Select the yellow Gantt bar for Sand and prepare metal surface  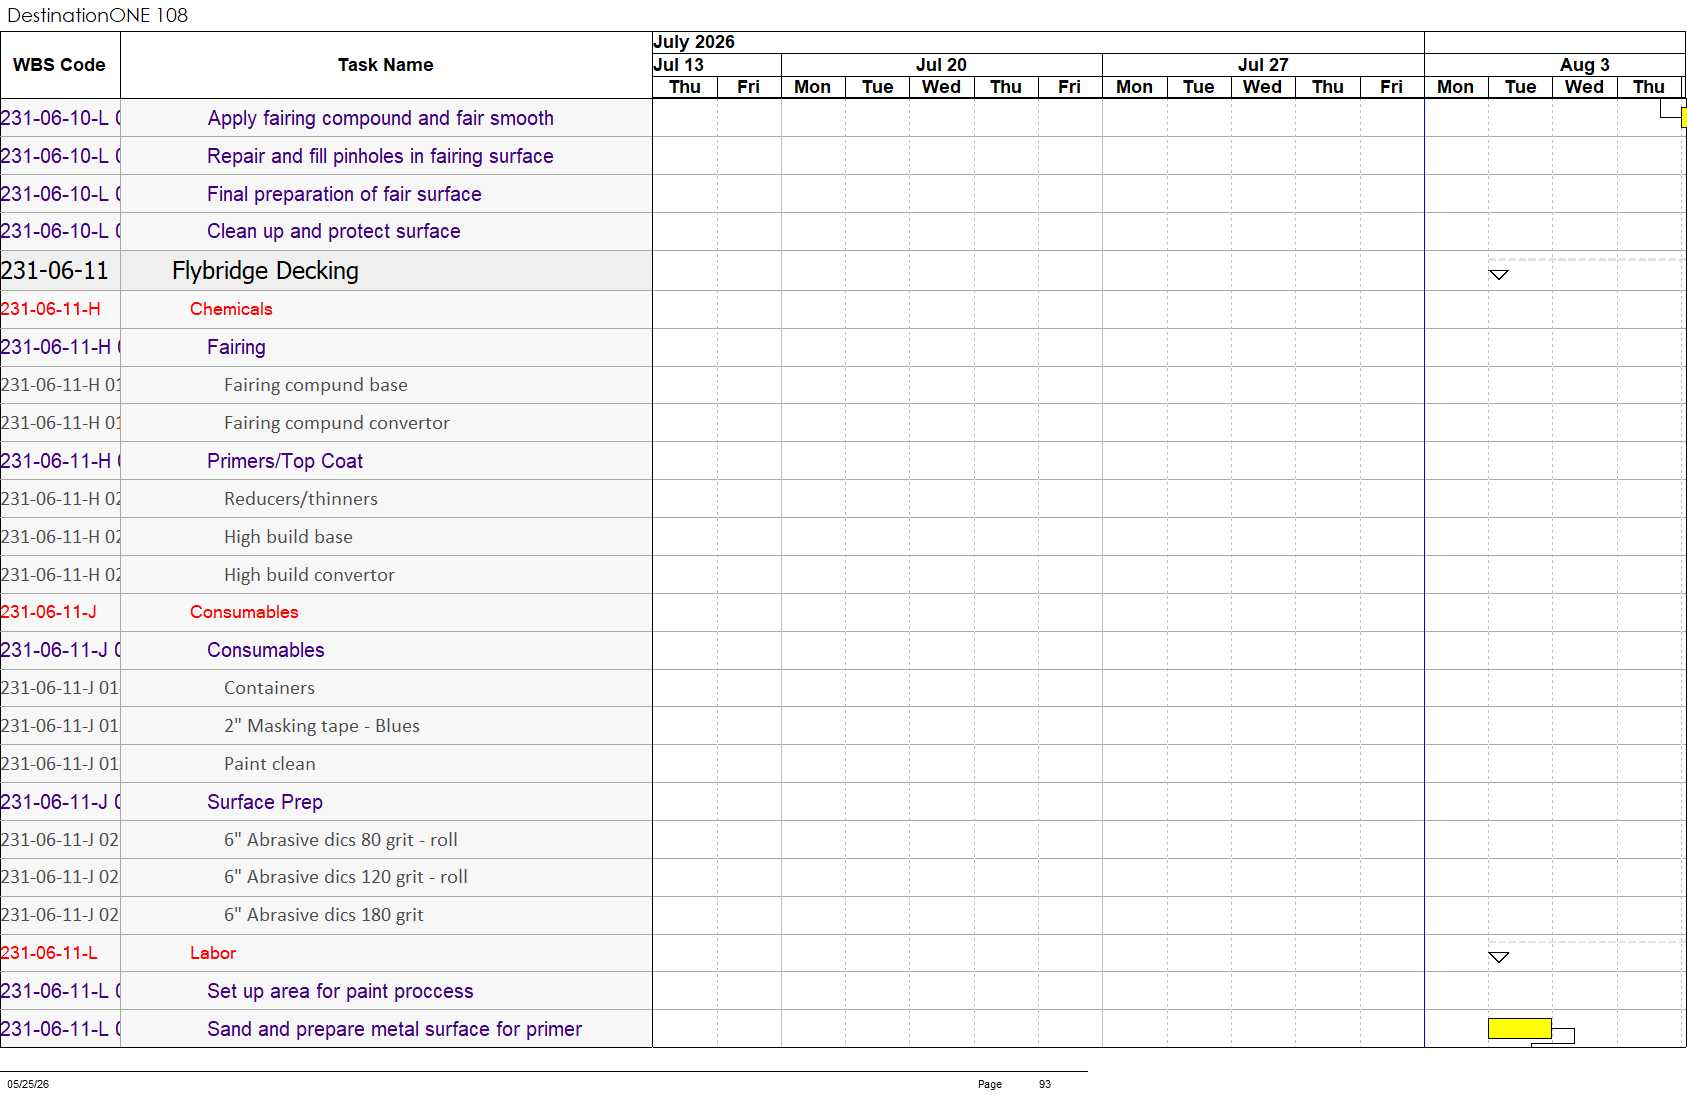[x=1519, y=1028]
